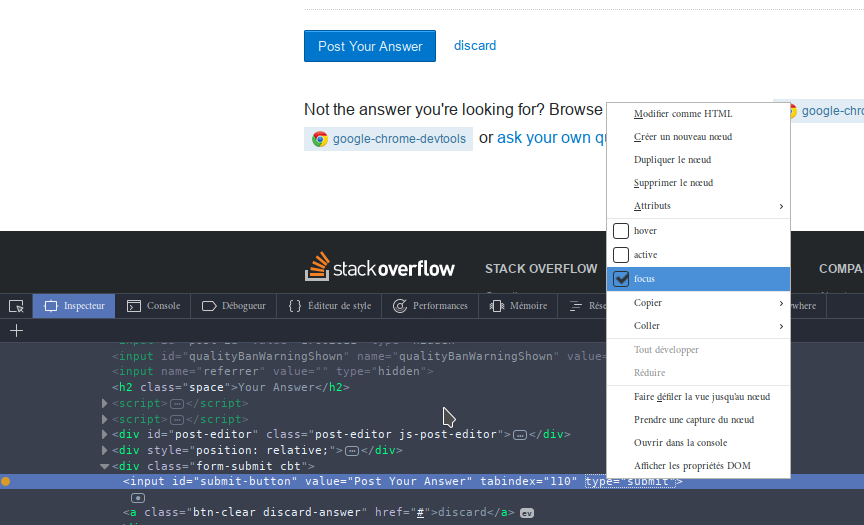
Task: Select the btn-clear discard-answer anchor node
Action: pos(318,512)
